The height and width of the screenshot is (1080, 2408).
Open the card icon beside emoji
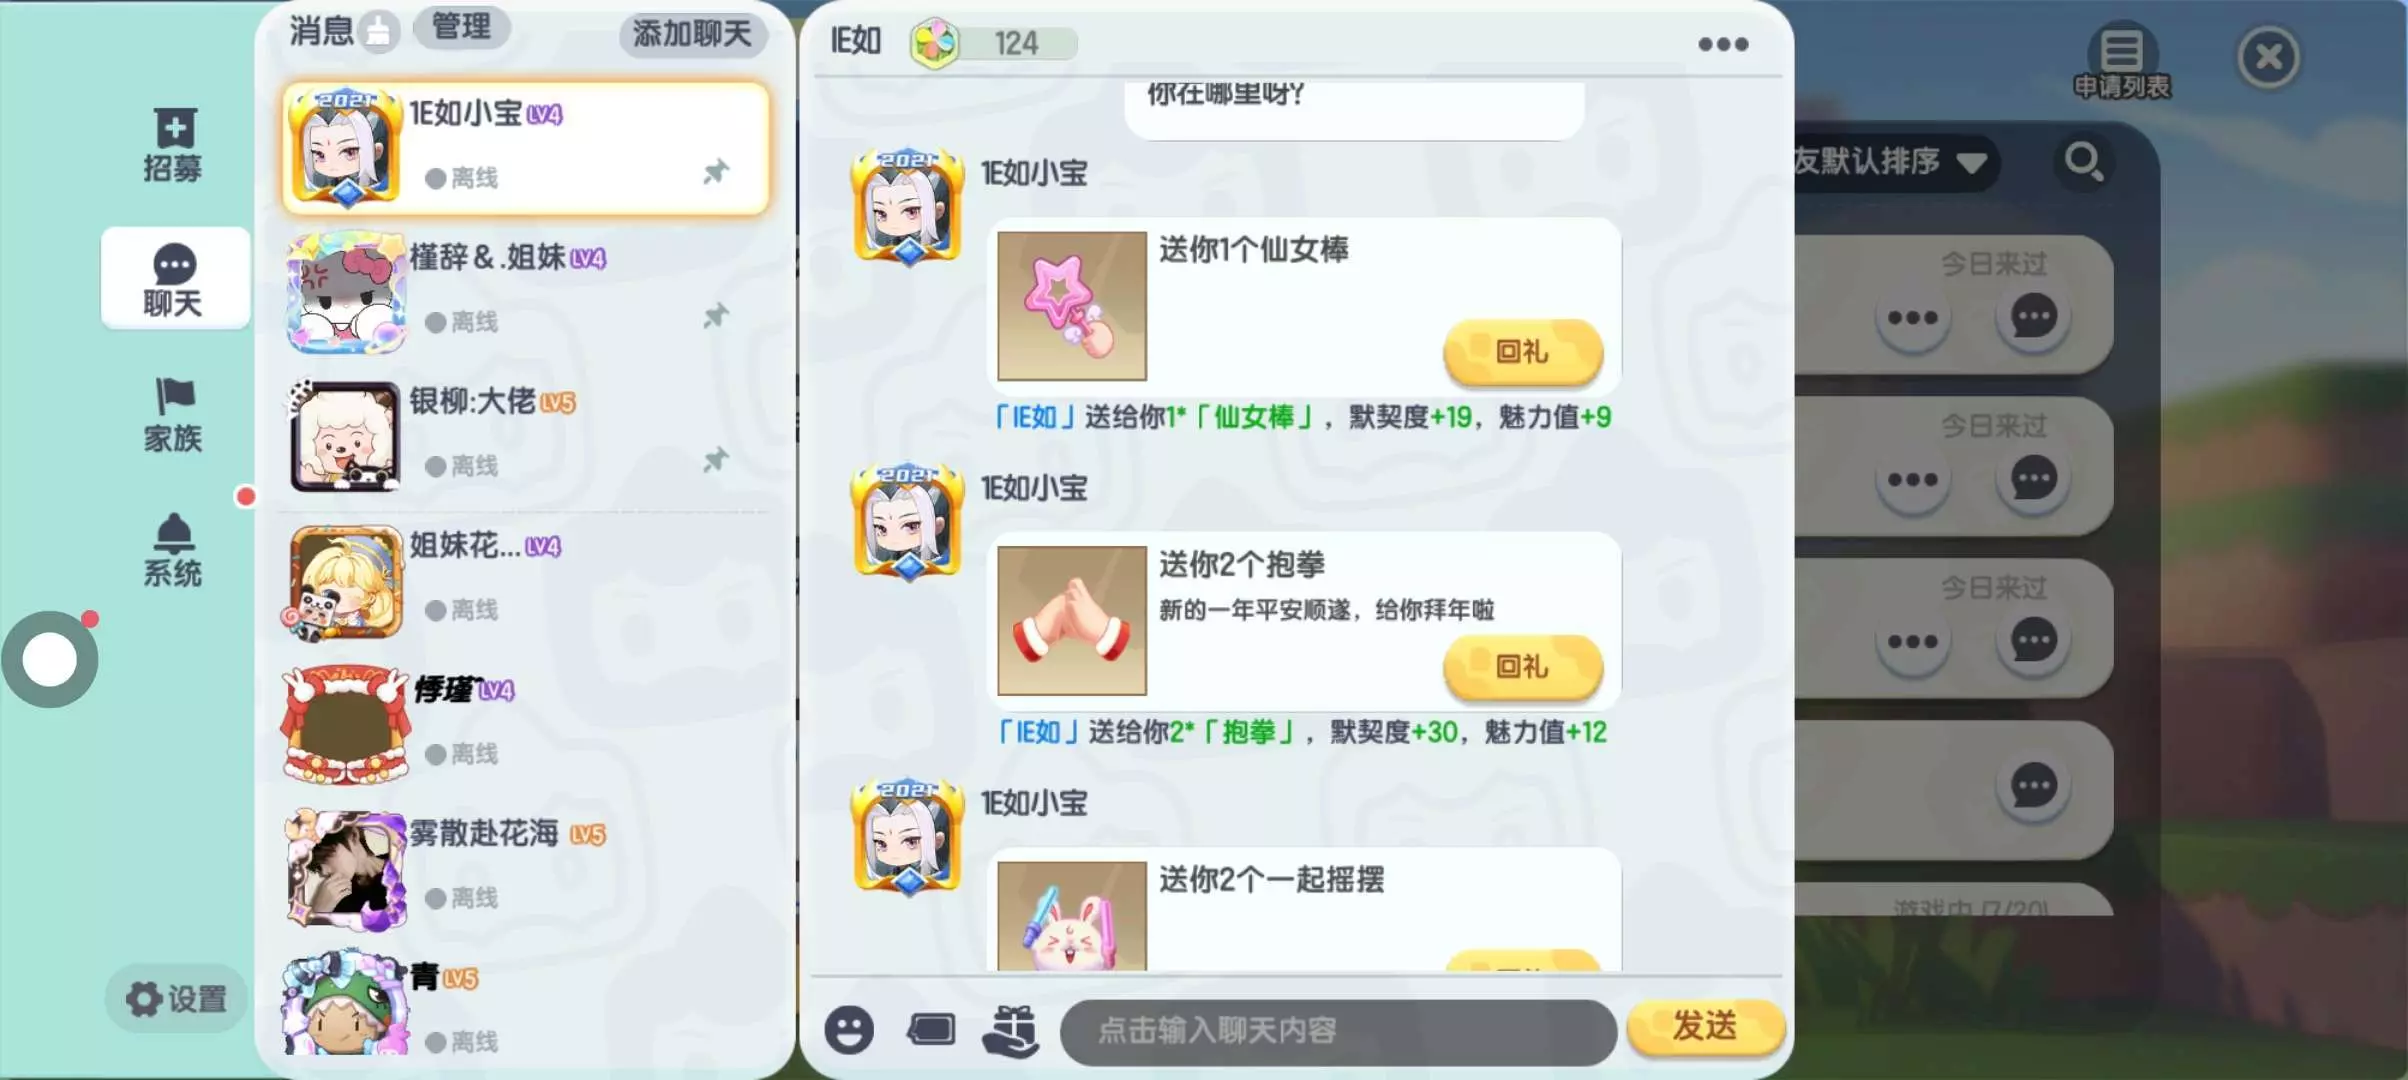[931, 1029]
